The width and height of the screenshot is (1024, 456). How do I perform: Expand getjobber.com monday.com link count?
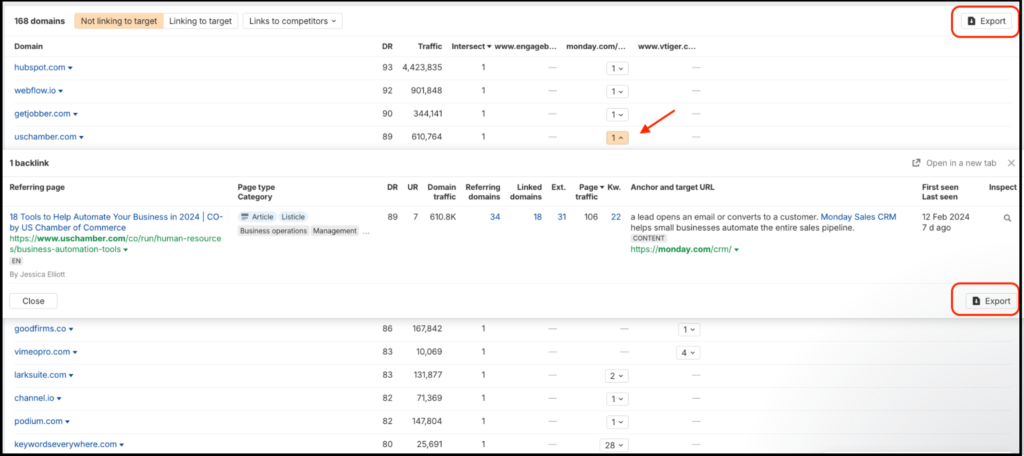coord(617,114)
